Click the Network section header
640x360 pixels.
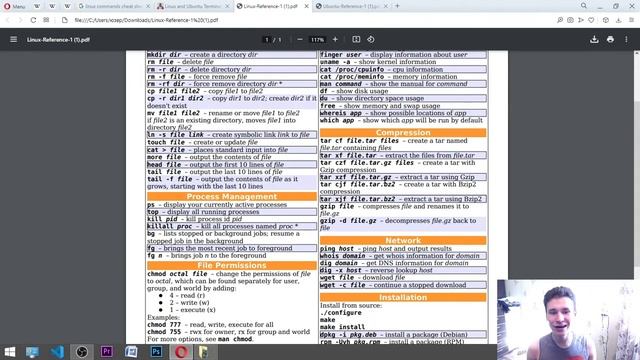coord(403,240)
